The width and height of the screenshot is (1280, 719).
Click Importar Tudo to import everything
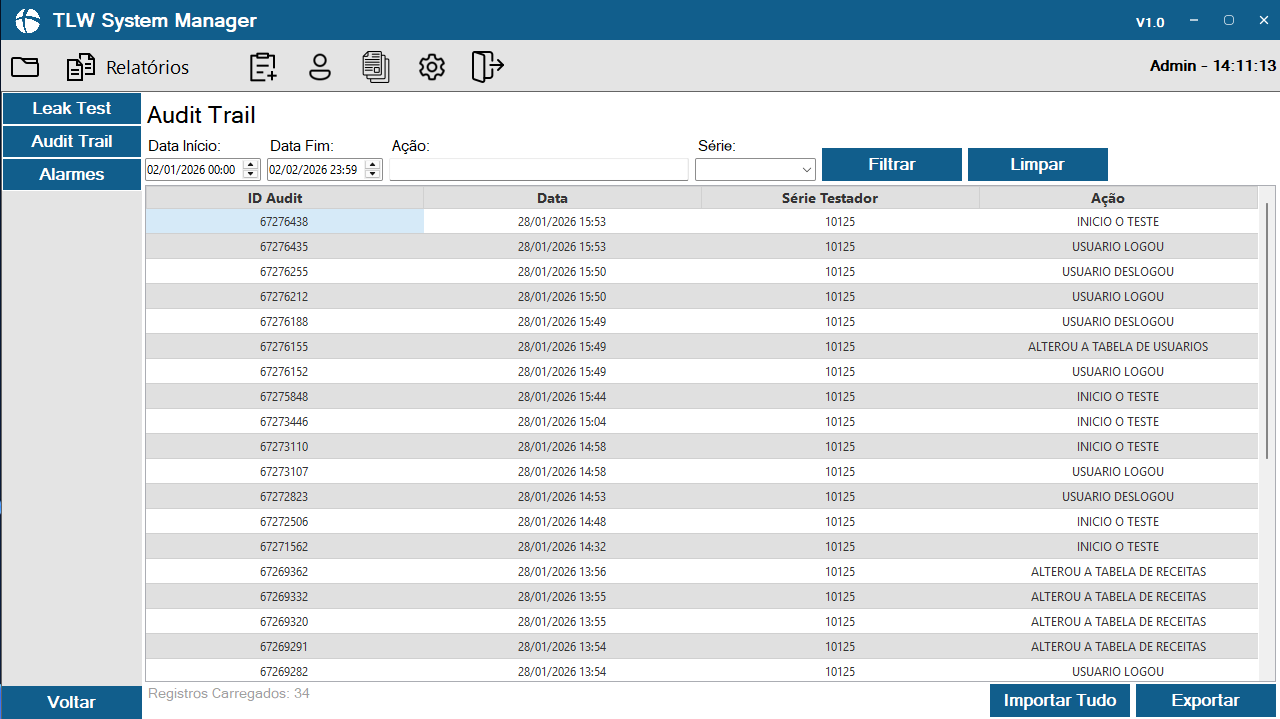pyautogui.click(x=1060, y=700)
